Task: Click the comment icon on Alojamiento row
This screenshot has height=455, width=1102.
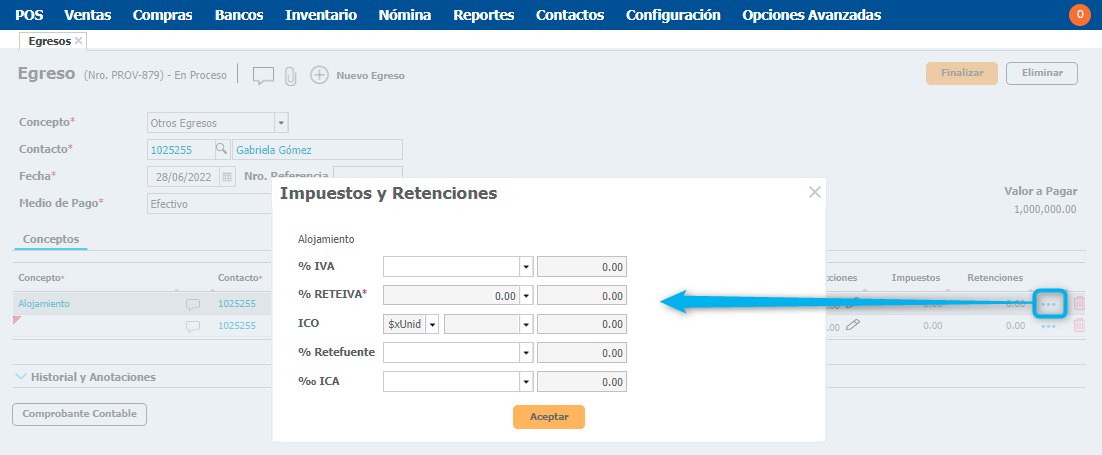Action: (x=193, y=304)
